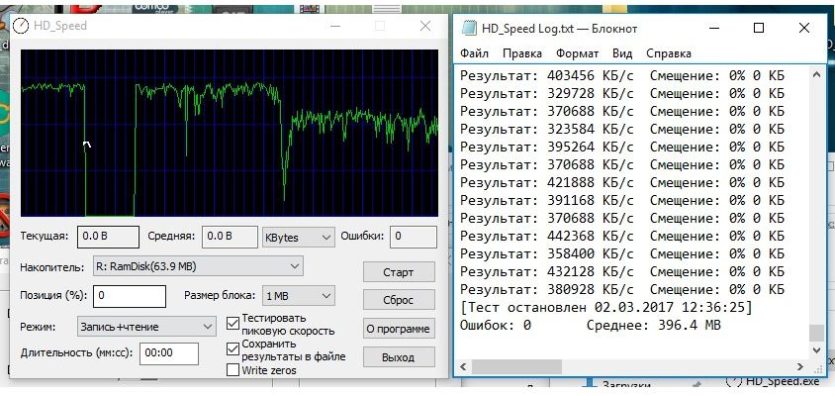The height and width of the screenshot is (396, 835).
Task: Disable the peak speed test checkbox
Action: coord(233,323)
